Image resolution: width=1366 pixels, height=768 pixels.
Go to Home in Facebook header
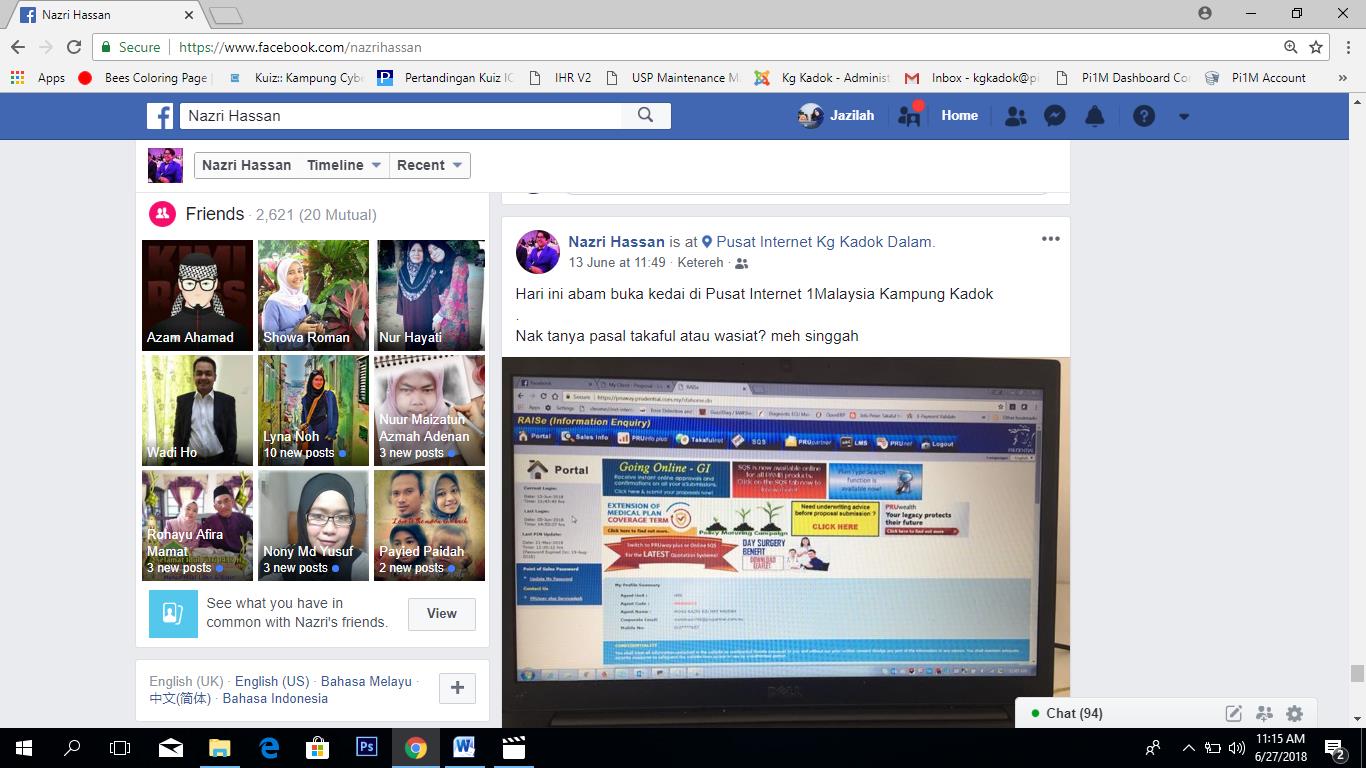coord(959,115)
